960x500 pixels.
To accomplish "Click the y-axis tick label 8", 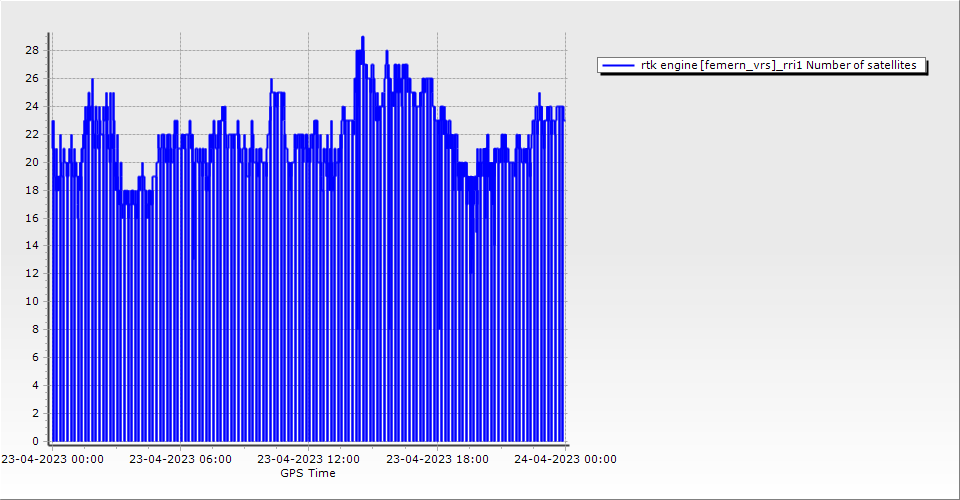I will click(x=36, y=329).
